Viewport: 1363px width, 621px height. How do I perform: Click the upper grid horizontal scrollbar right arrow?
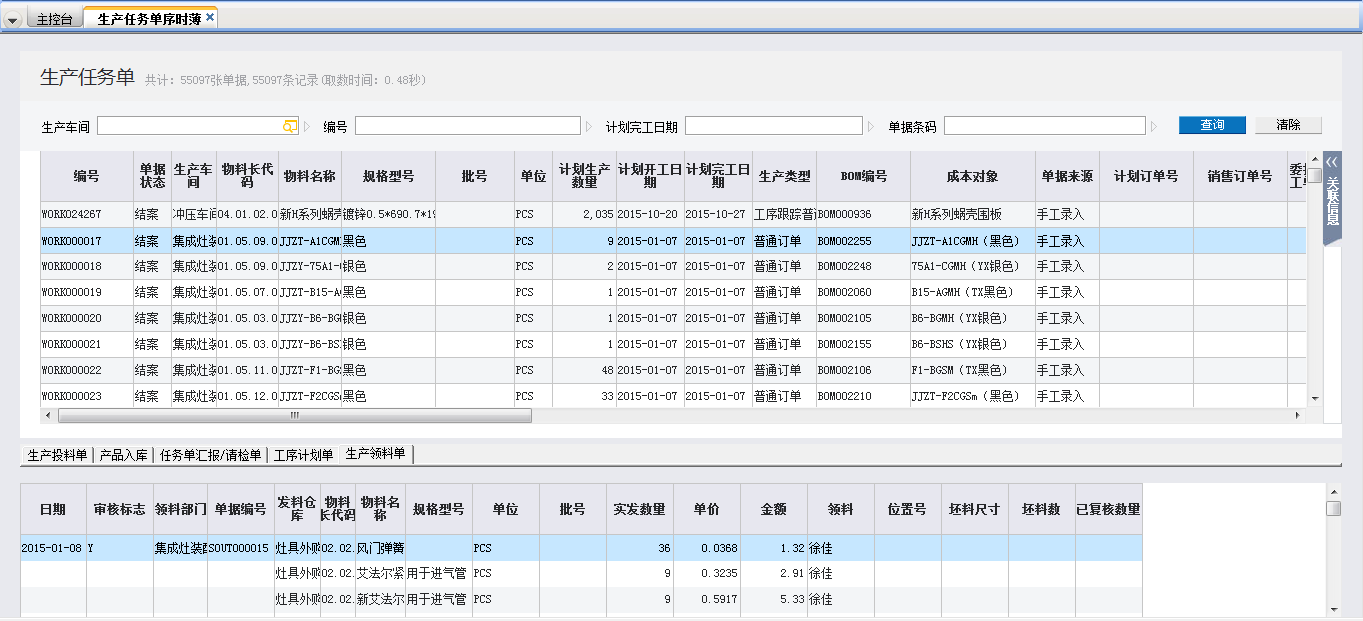pyautogui.click(x=1298, y=416)
